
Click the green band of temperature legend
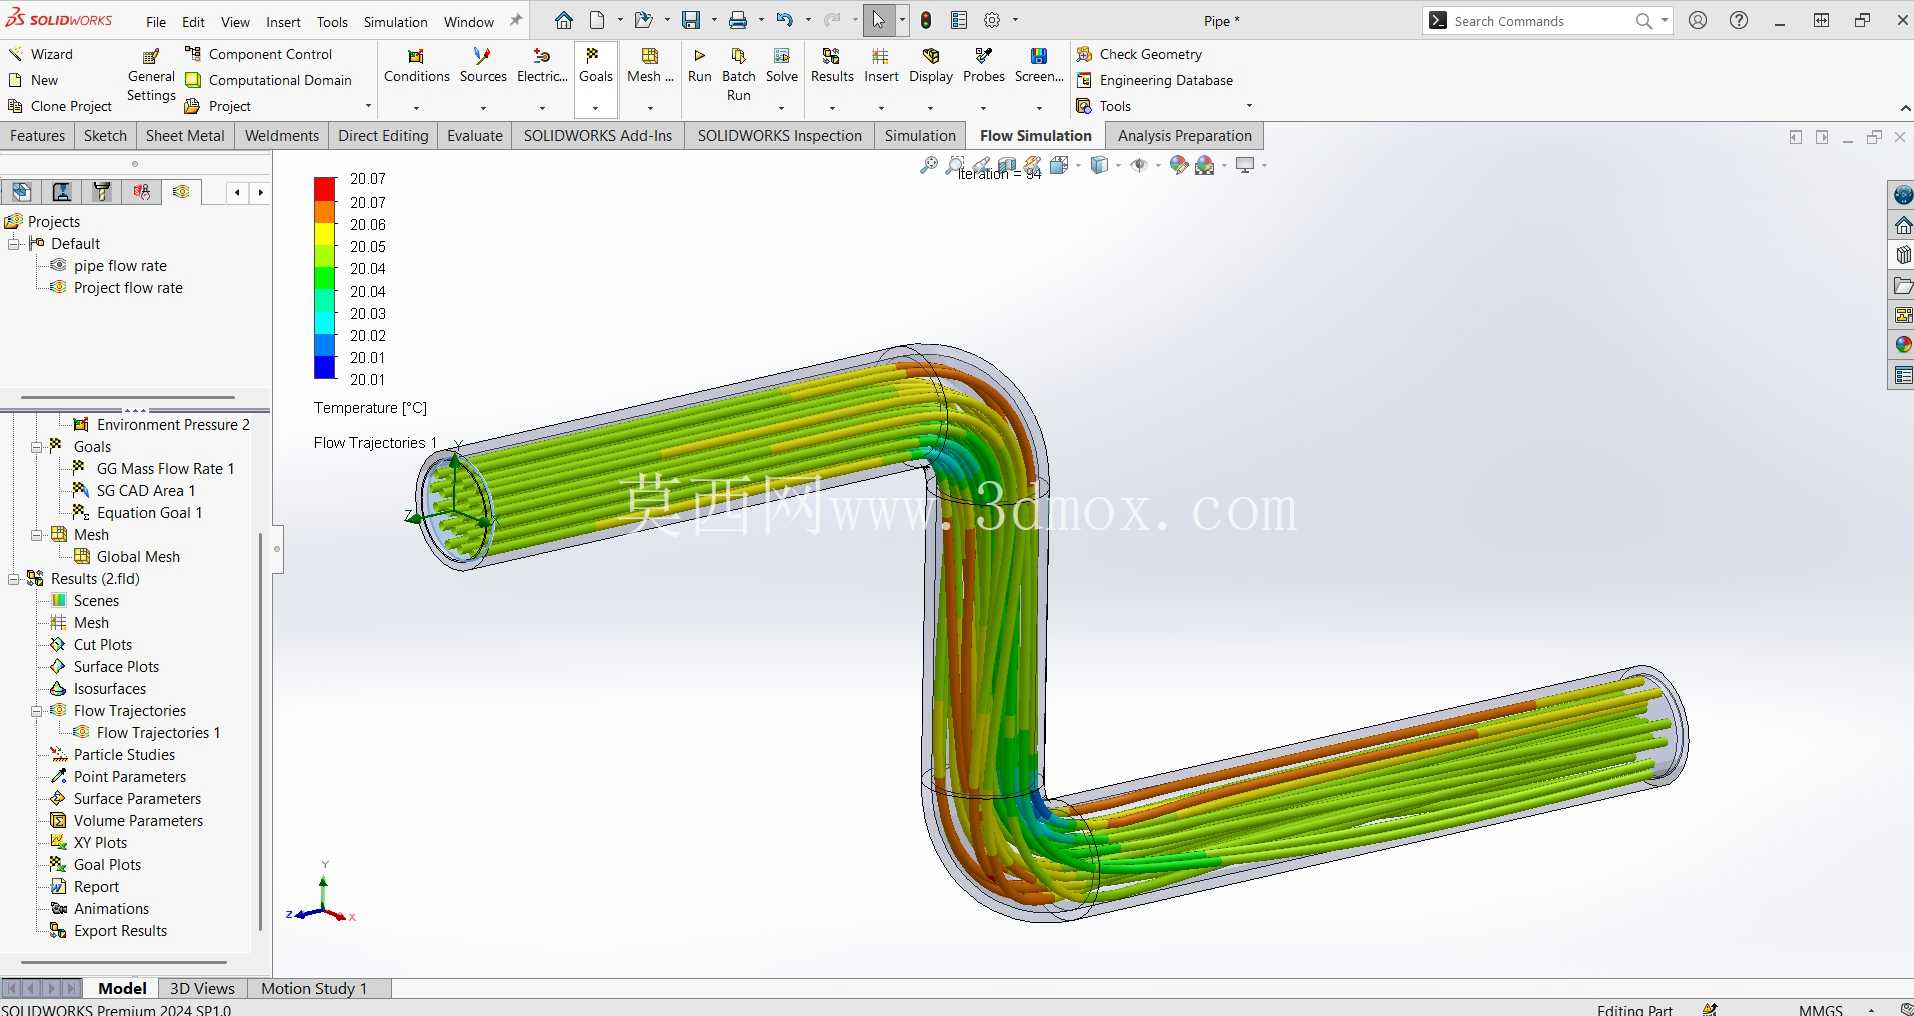325,278
